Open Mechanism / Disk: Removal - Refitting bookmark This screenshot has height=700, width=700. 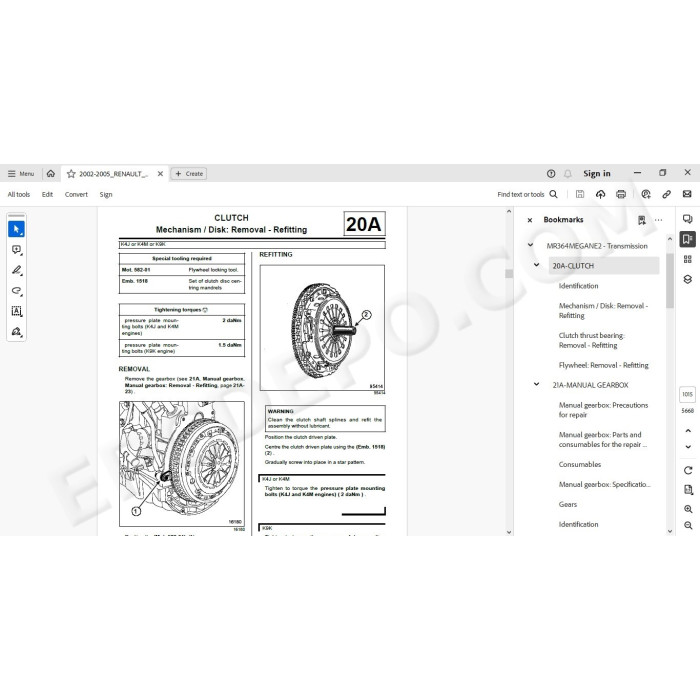(603, 311)
